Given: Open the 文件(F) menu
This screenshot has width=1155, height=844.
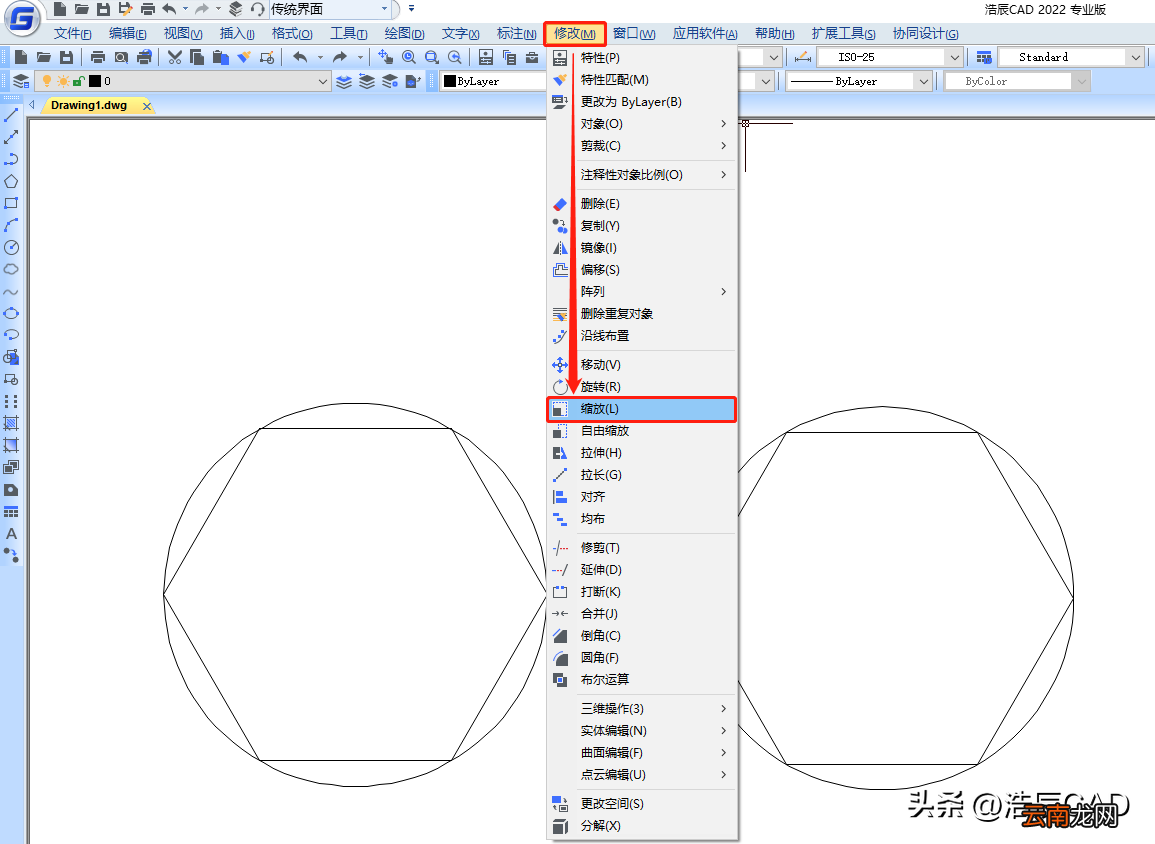Looking at the screenshot, I should click(72, 34).
